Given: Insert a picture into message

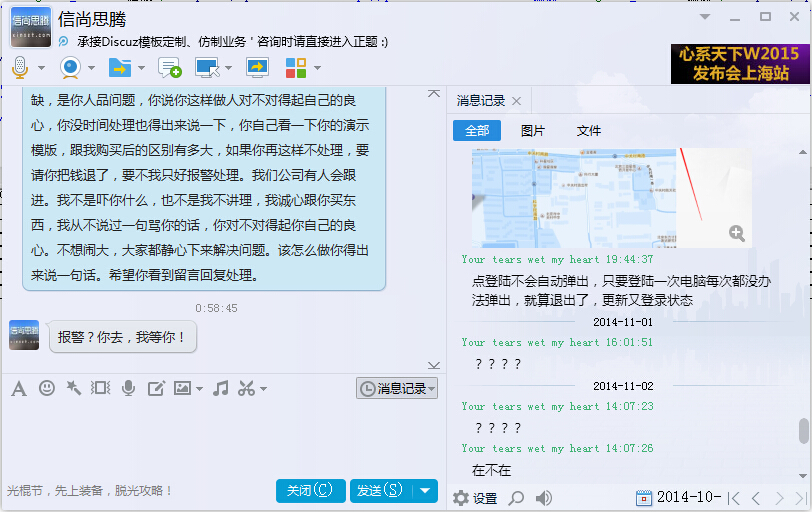Looking at the screenshot, I should coord(182,388).
